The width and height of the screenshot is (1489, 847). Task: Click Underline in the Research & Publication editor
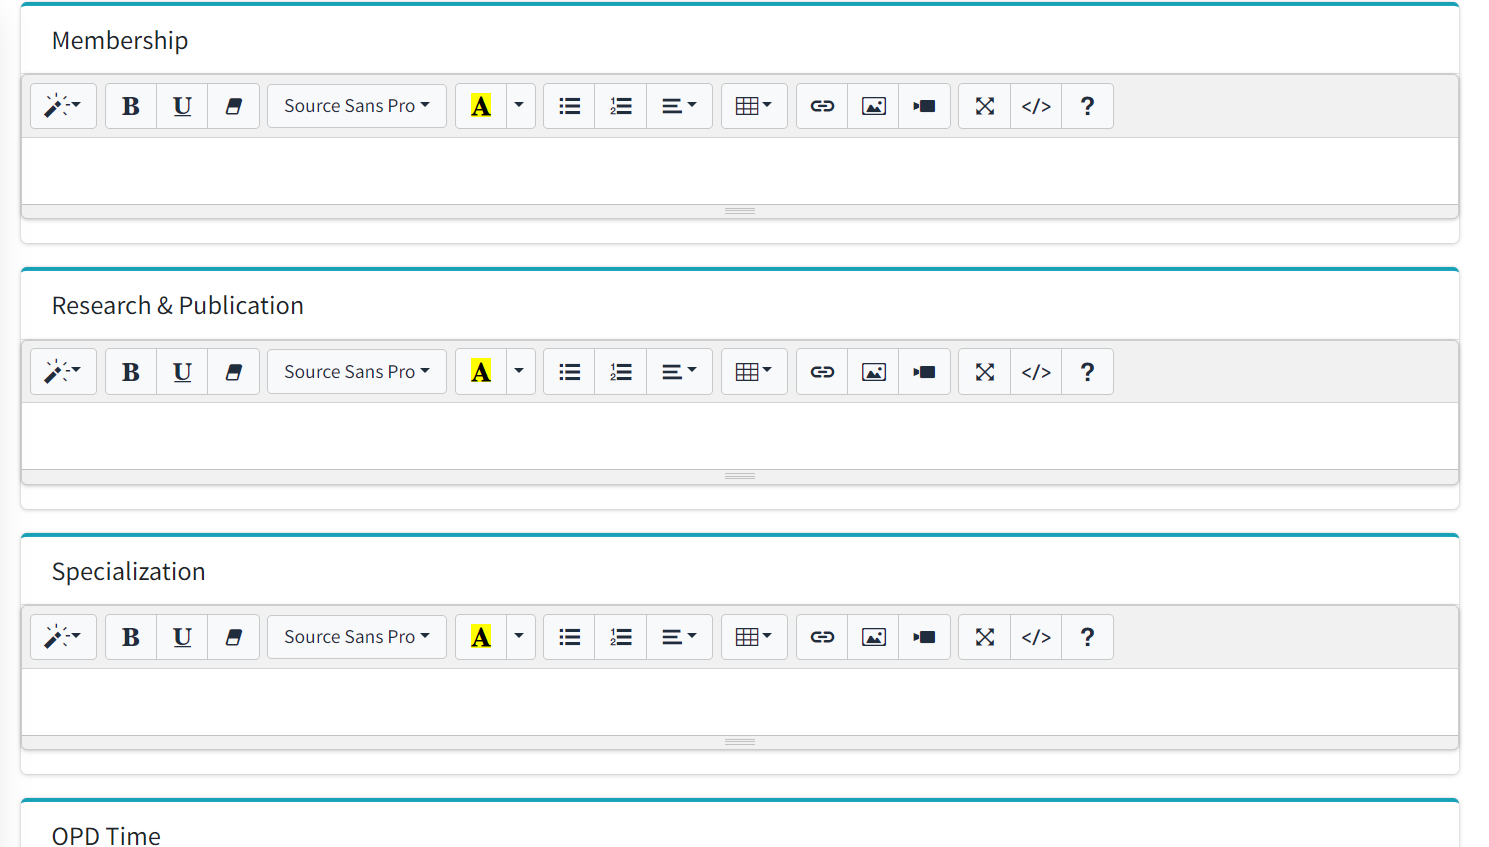coord(182,372)
